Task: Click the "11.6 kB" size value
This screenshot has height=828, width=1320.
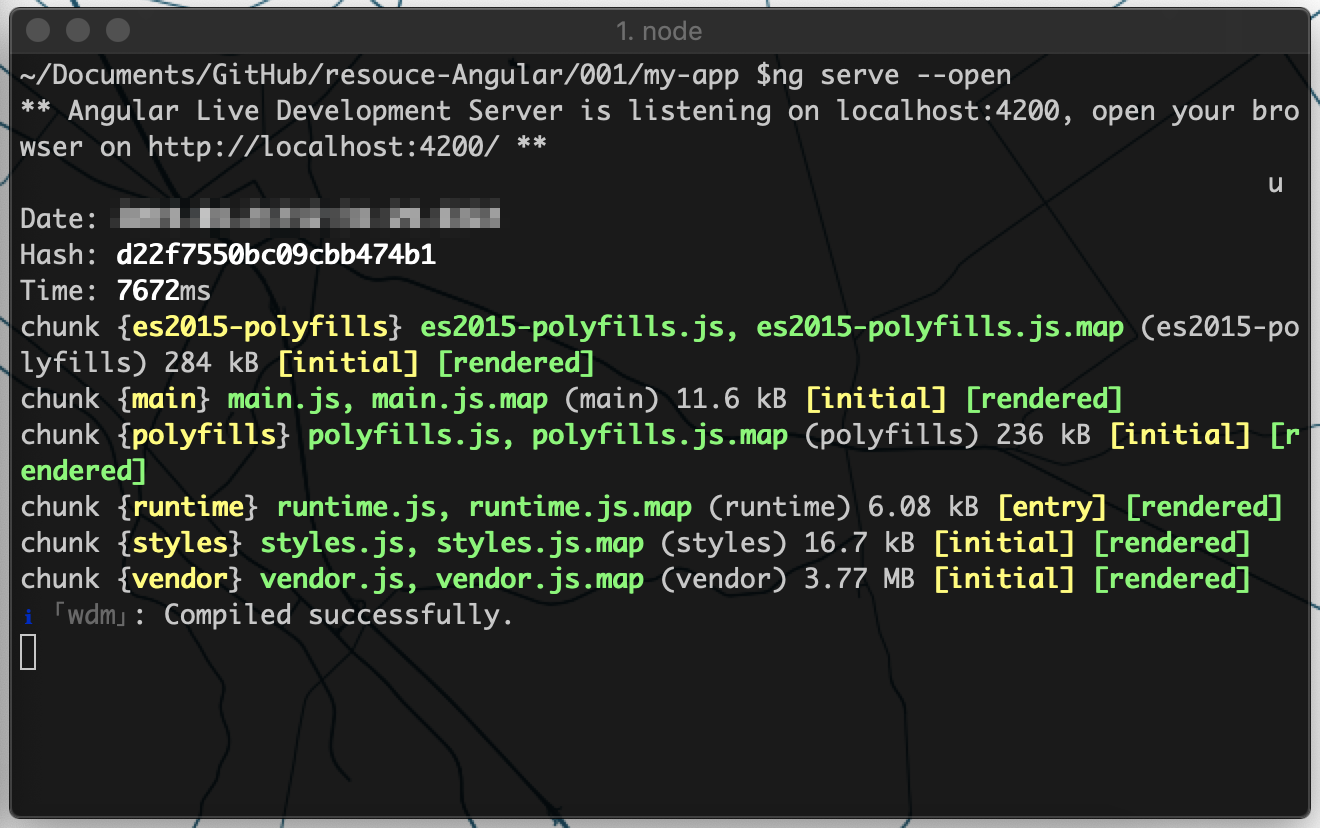Action: click(x=732, y=399)
